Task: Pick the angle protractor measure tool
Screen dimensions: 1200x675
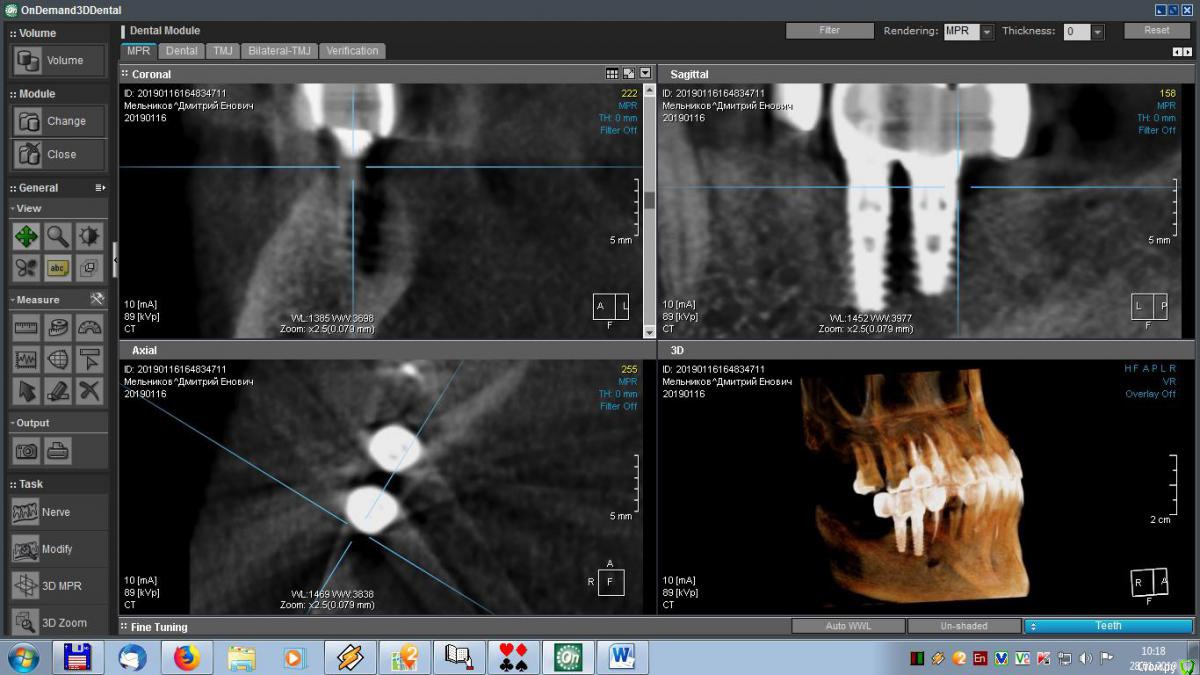Action: pos(90,327)
